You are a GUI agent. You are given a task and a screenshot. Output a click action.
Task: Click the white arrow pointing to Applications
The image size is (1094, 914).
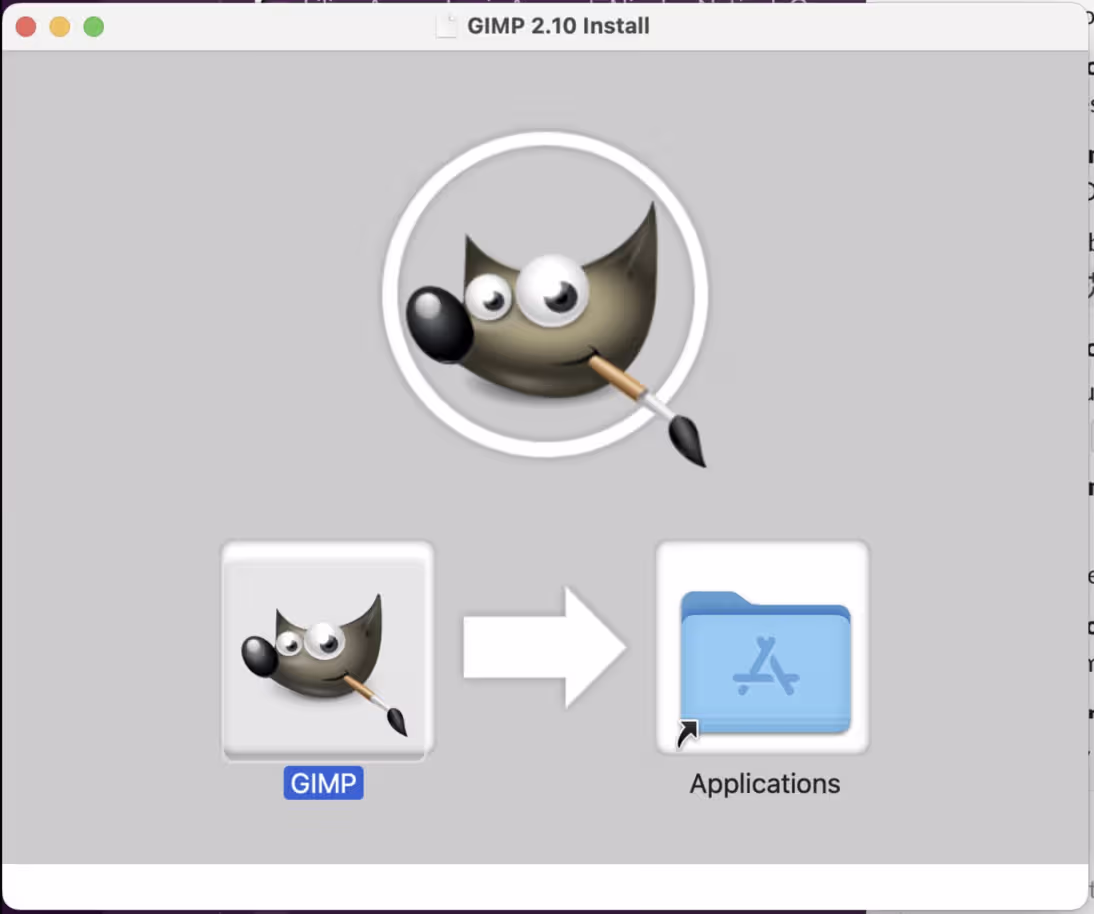(x=545, y=648)
